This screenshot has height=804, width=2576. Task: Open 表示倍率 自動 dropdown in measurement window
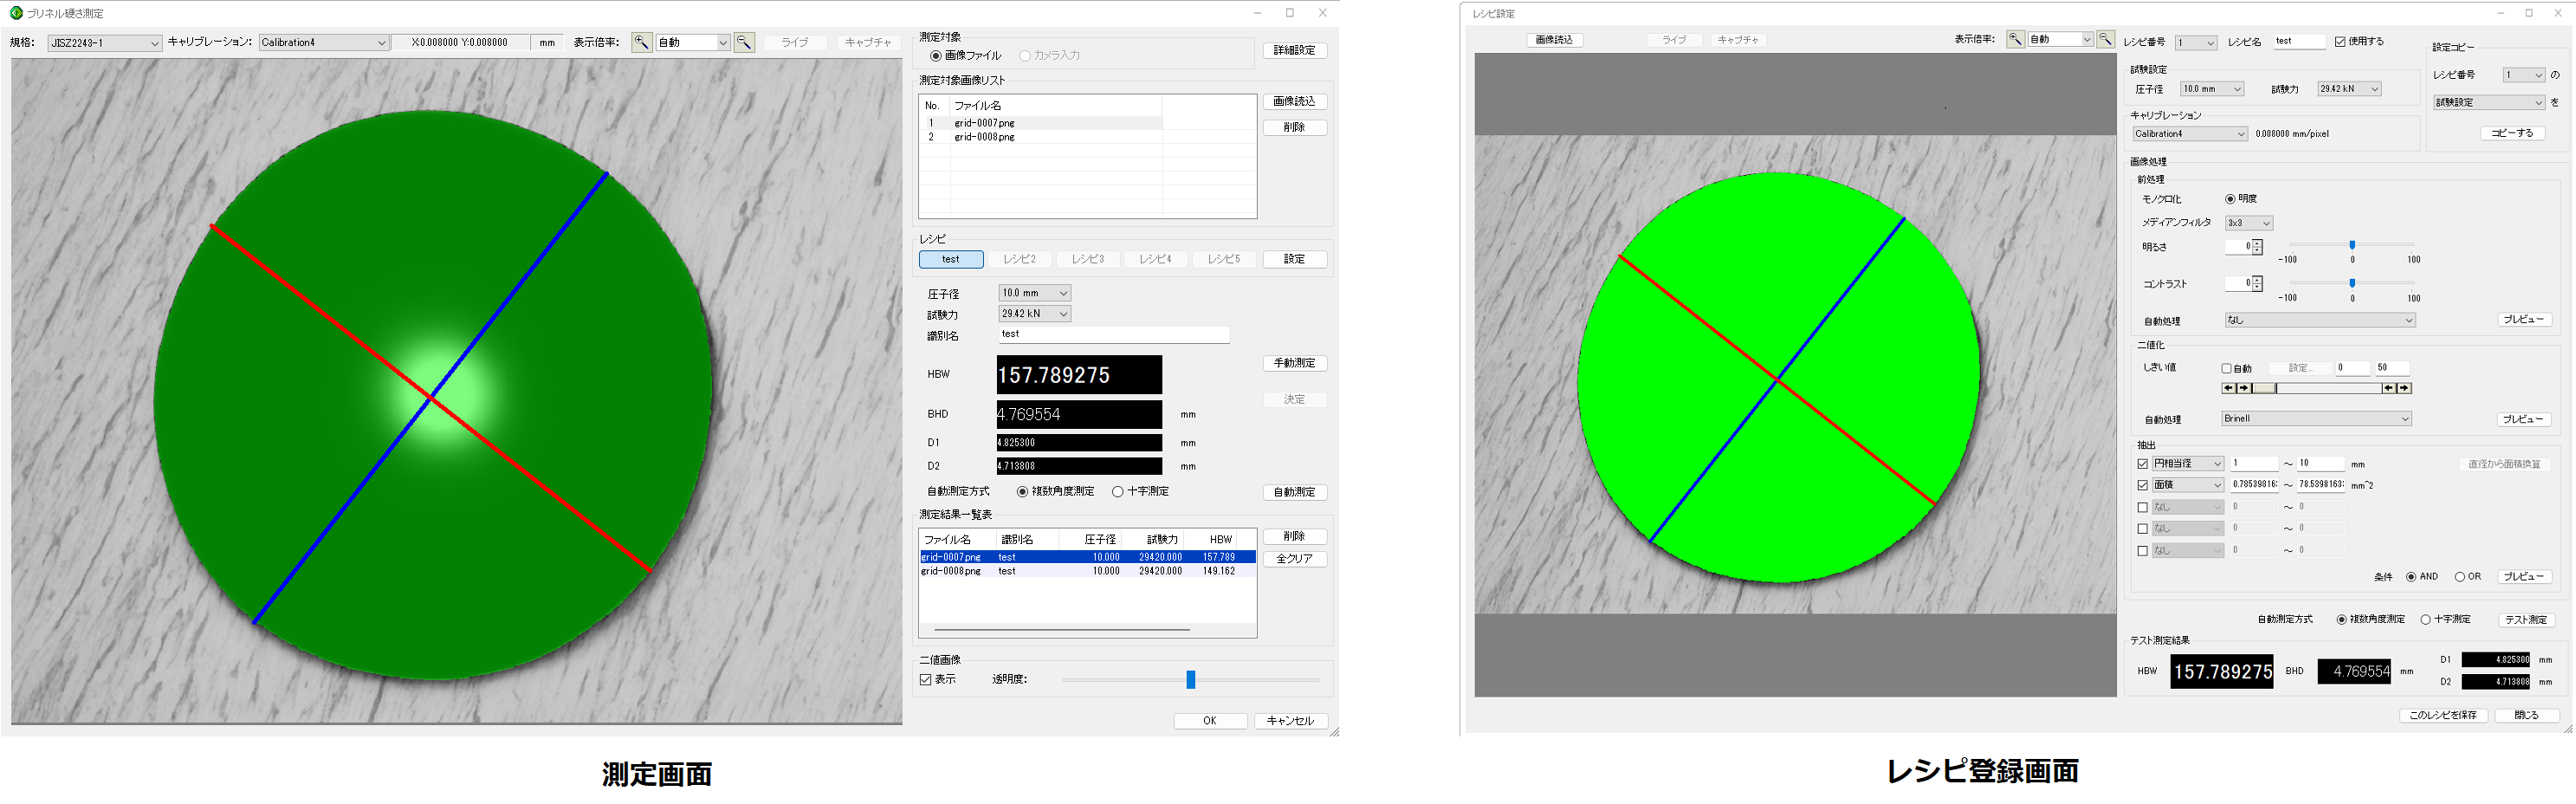click(692, 43)
